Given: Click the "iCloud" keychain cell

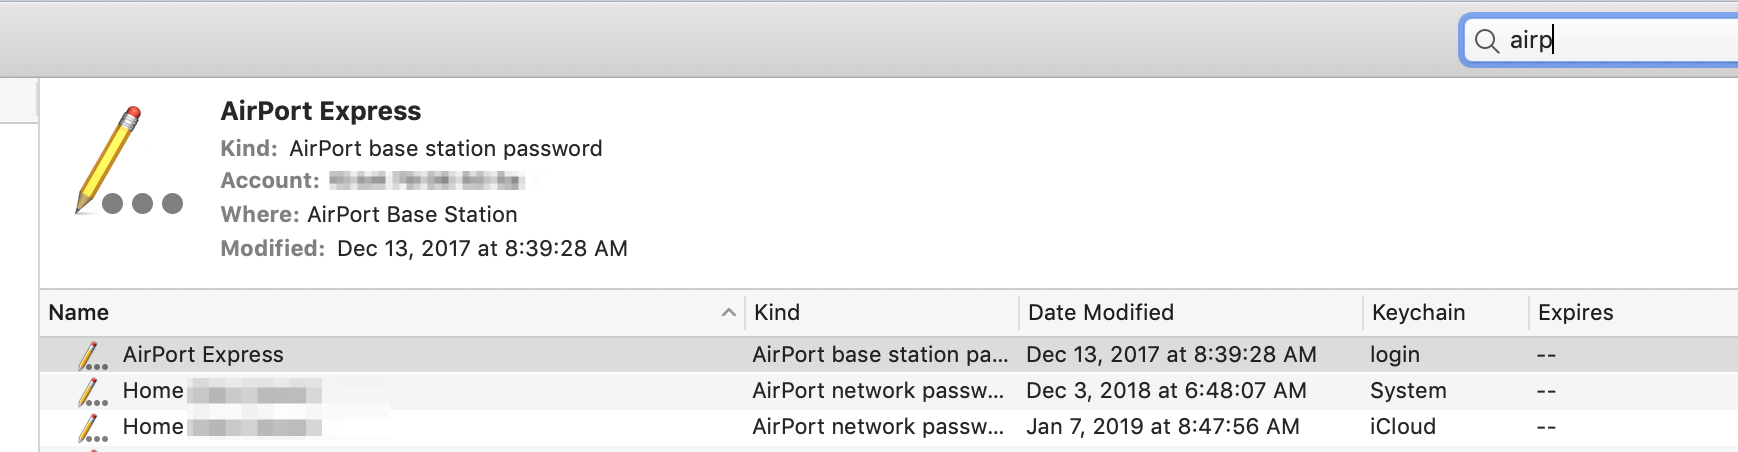Looking at the screenshot, I should point(1402,427).
